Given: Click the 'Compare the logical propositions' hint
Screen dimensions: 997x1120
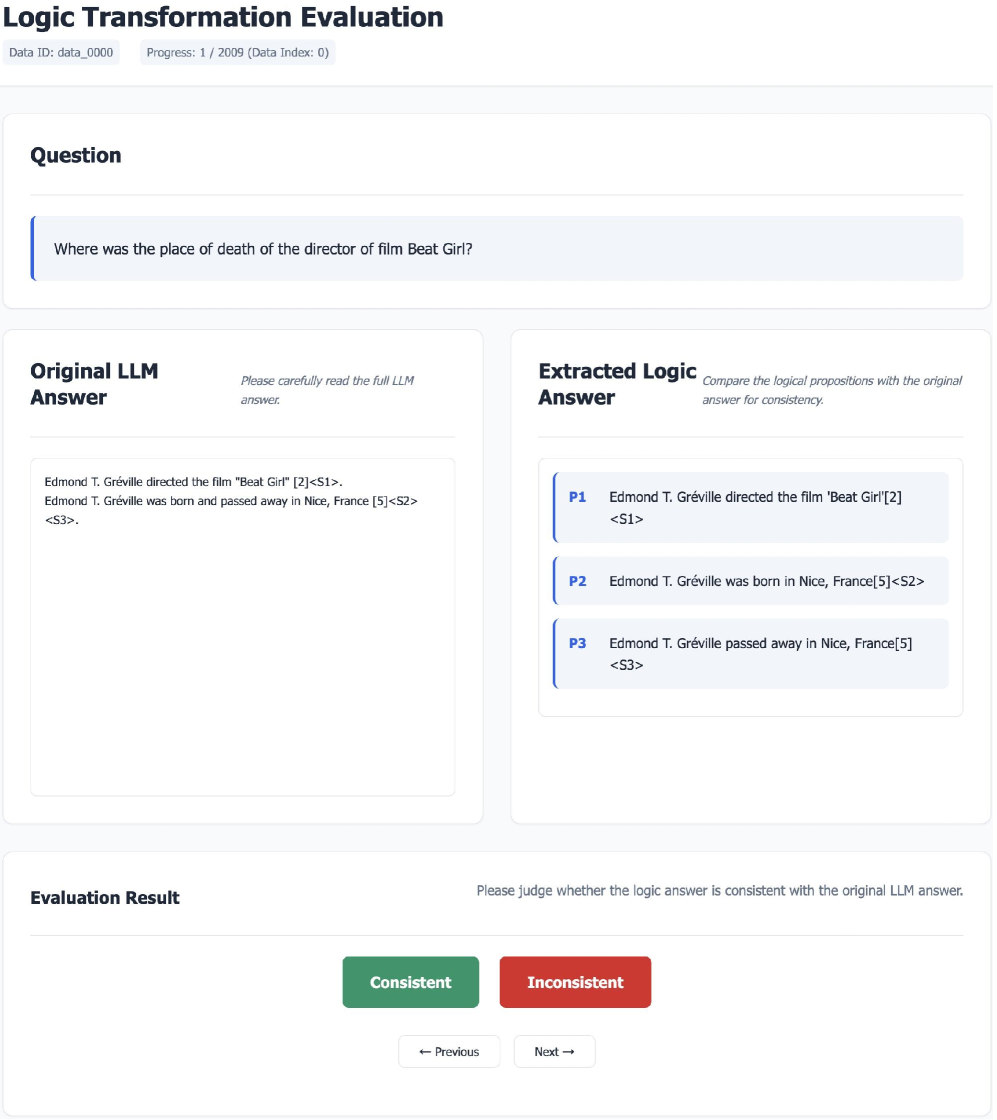Looking at the screenshot, I should pyautogui.click(x=832, y=389).
